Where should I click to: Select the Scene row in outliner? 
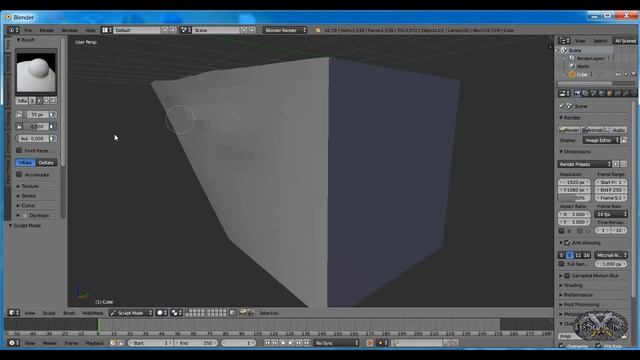(x=575, y=51)
